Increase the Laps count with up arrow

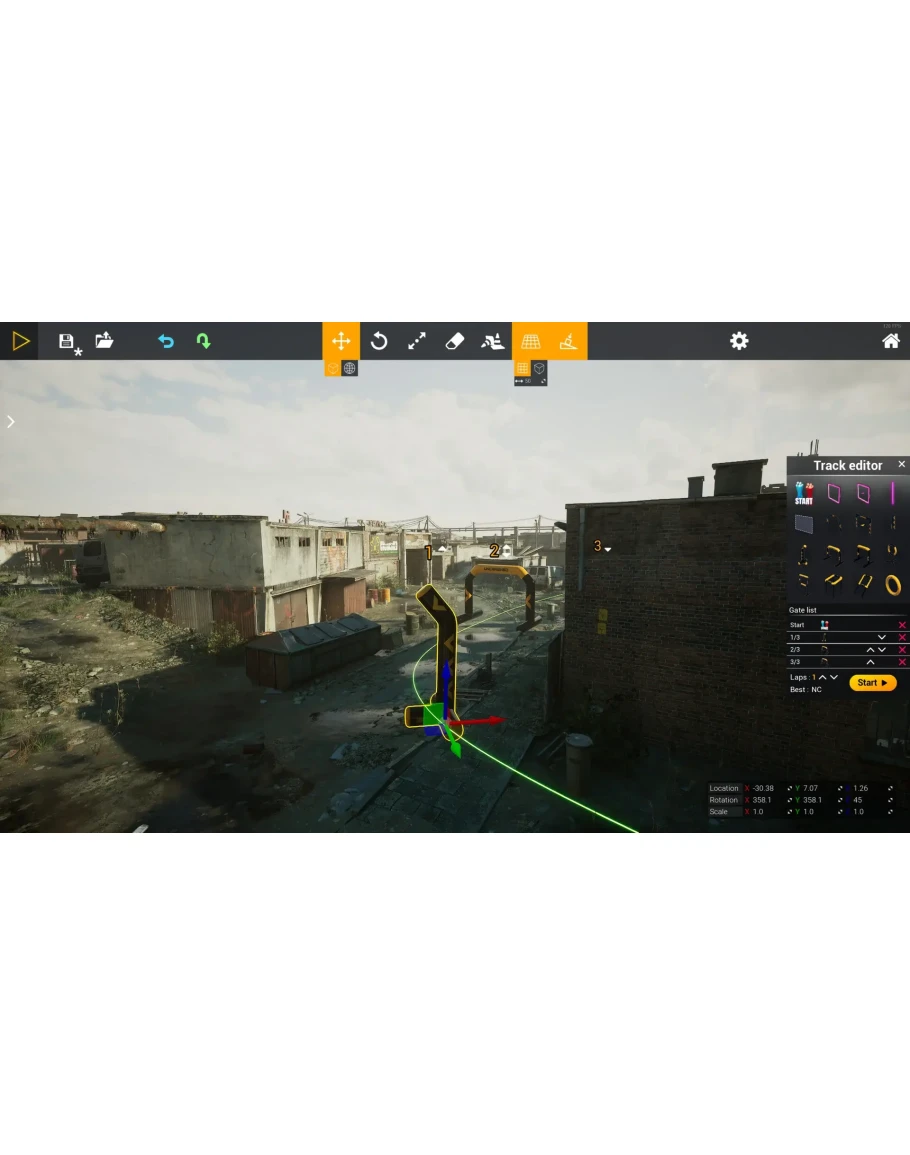pos(823,677)
